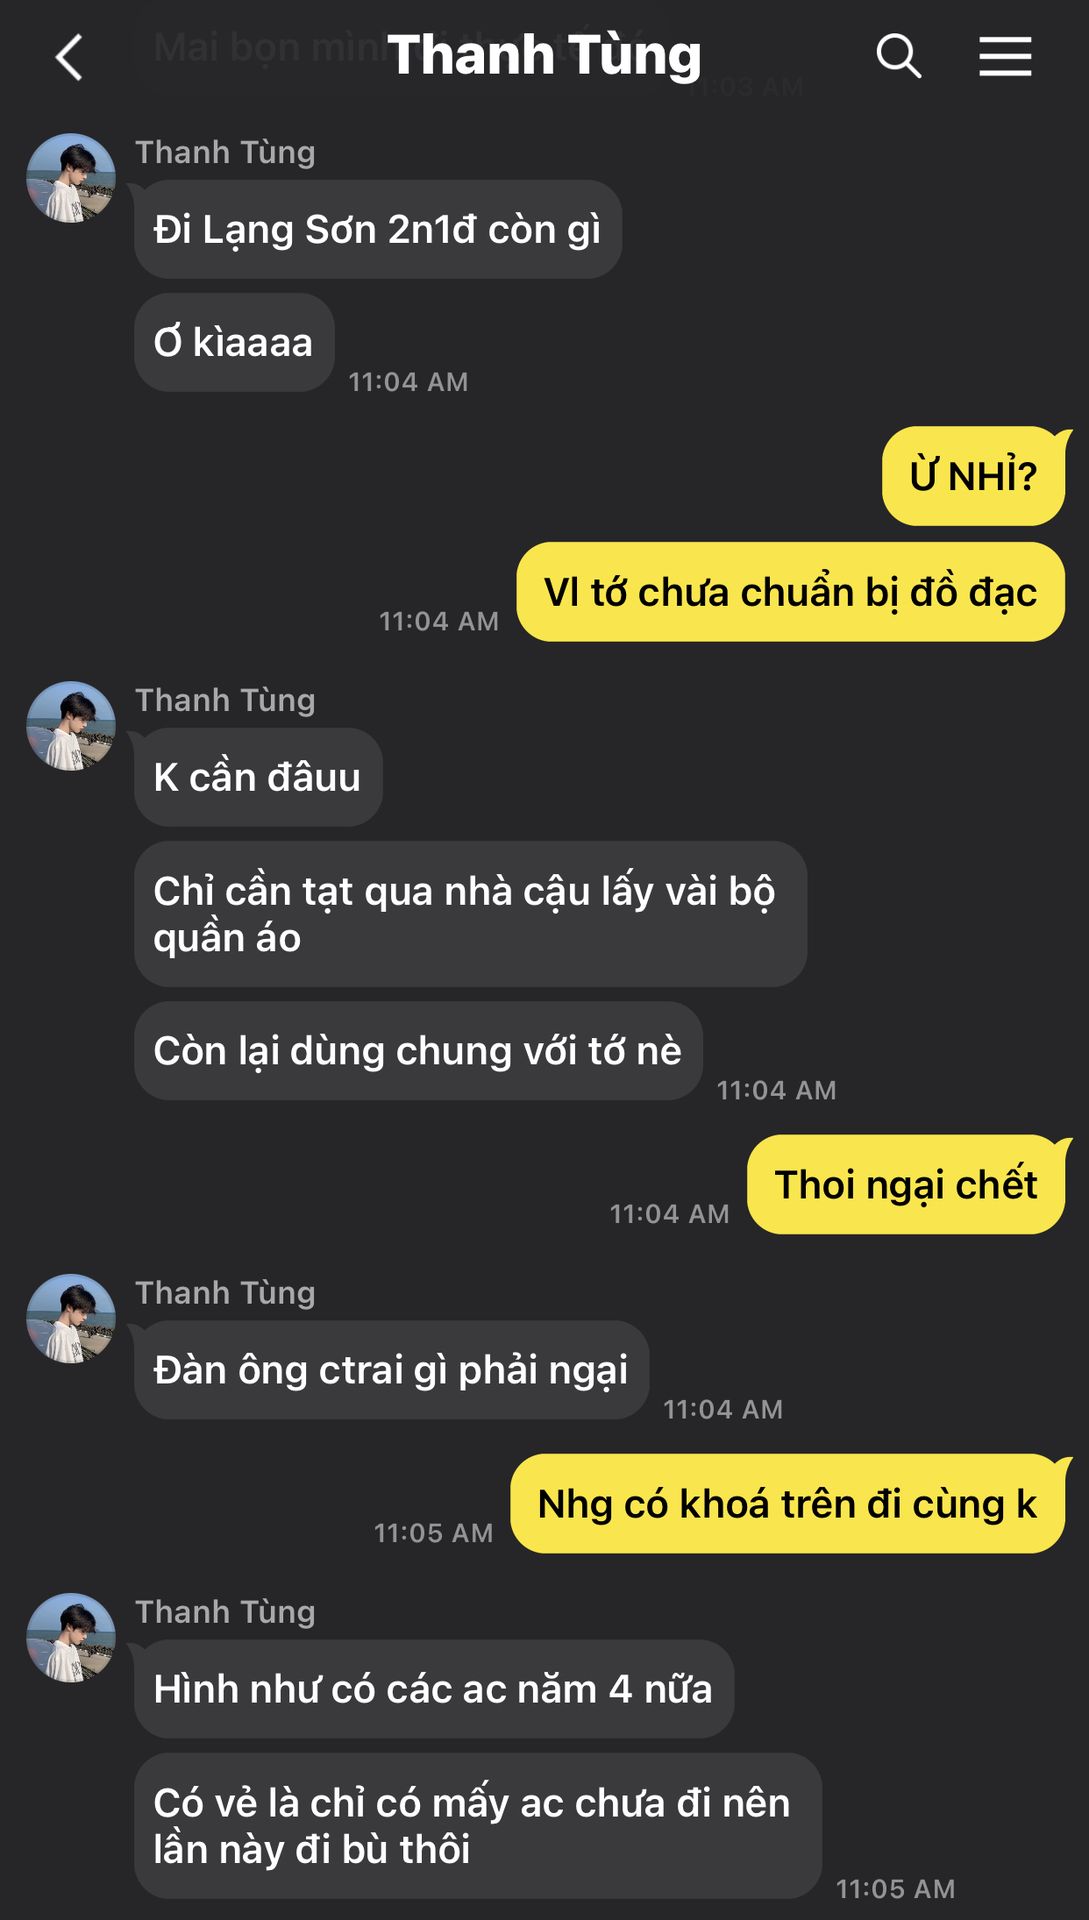Tap message "Còn lại dùng chung với tớ nè"
1089x1920 pixels.
click(x=418, y=1051)
